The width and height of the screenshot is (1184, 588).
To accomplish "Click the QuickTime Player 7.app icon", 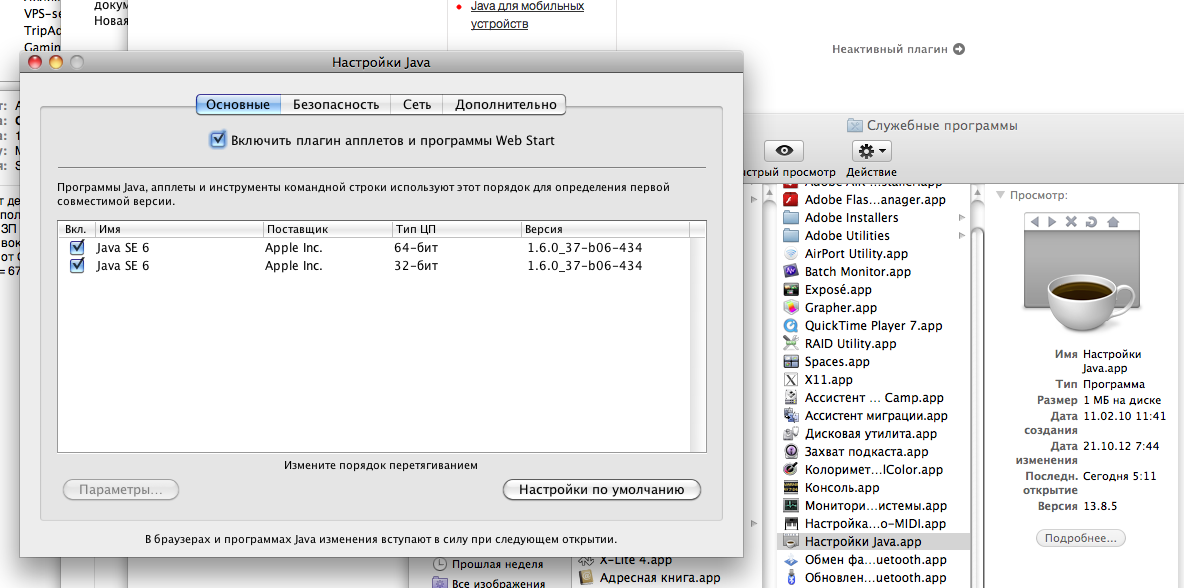I will (x=791, y=326).
